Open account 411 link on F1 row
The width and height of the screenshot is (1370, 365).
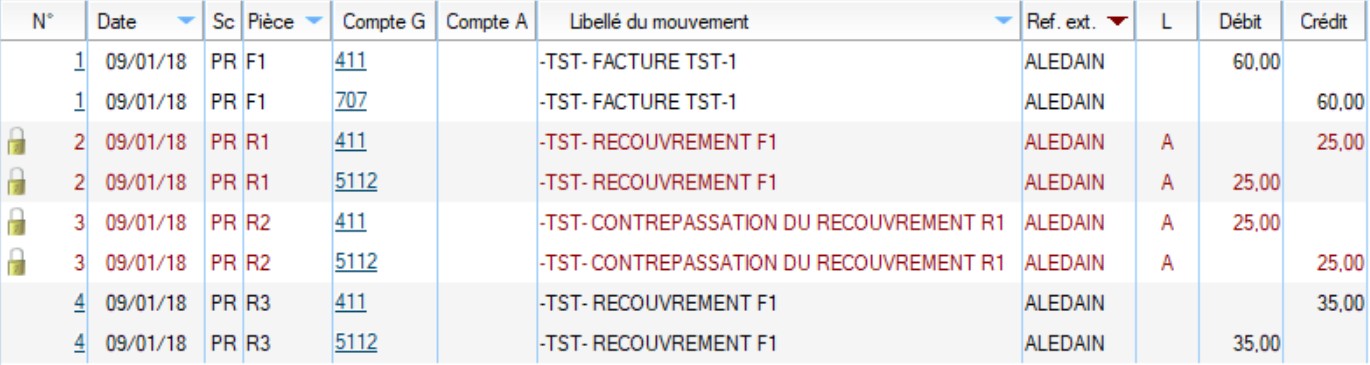click(350, 61)
